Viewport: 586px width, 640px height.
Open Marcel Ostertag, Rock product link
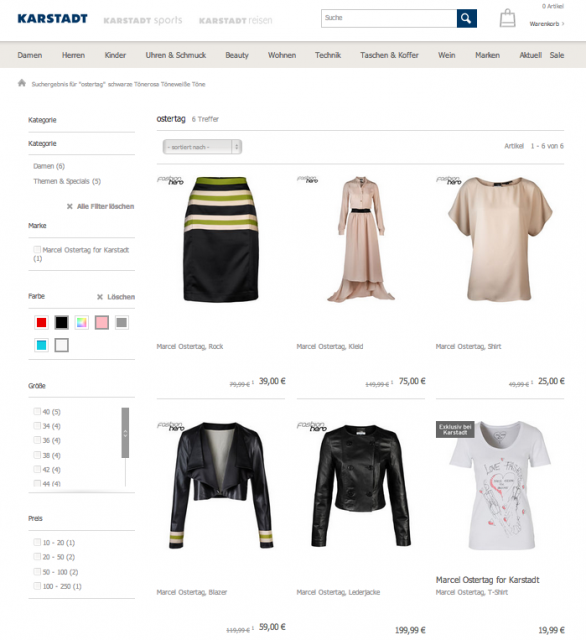pyautogui.click(x=190, y=347)
